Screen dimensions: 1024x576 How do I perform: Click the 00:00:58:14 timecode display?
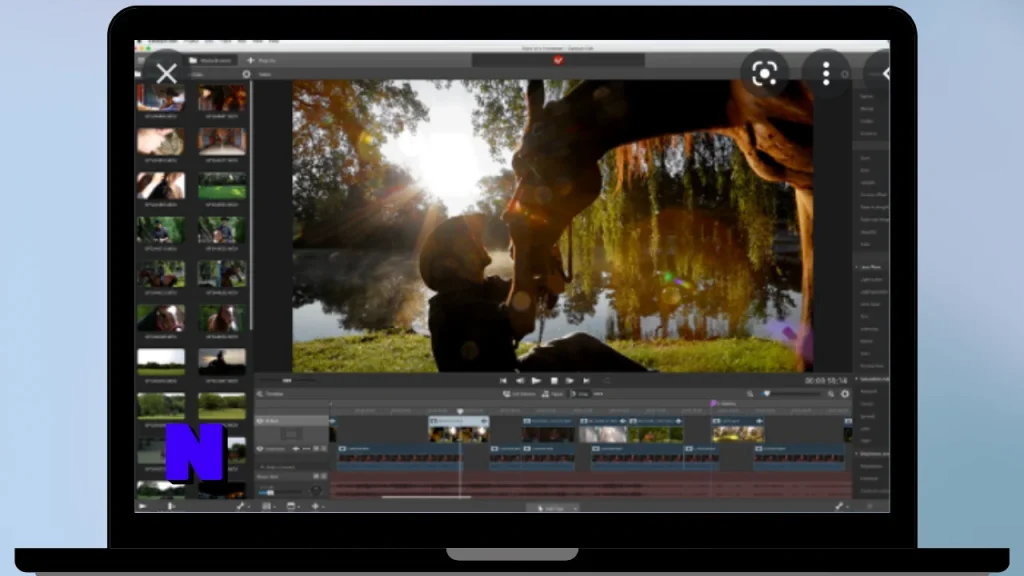(825, 380)
